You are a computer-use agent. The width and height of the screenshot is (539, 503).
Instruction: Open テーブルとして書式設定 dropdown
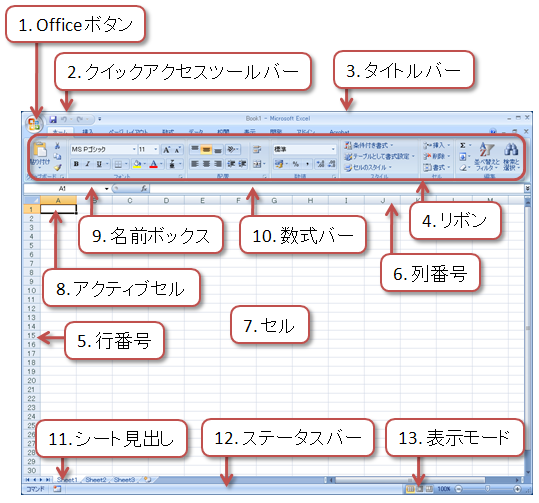coord(380,156)
